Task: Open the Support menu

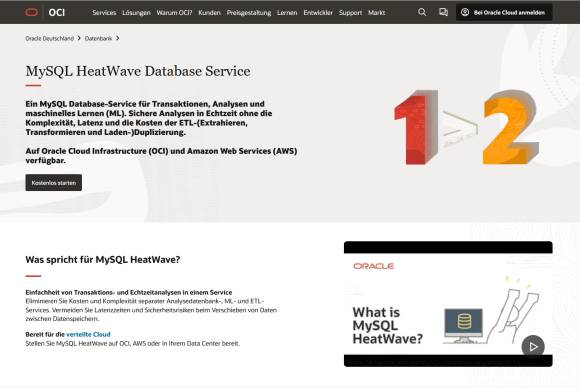Action: pyautogui.click(x=350, y=13)
